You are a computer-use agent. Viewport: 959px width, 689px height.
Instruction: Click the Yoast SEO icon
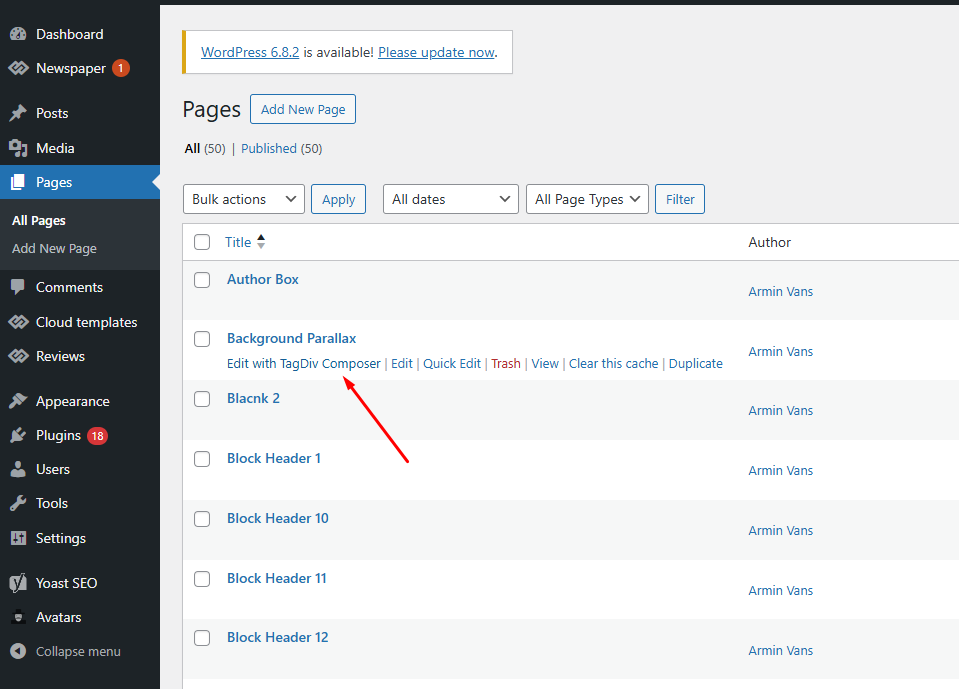[18, 583]
